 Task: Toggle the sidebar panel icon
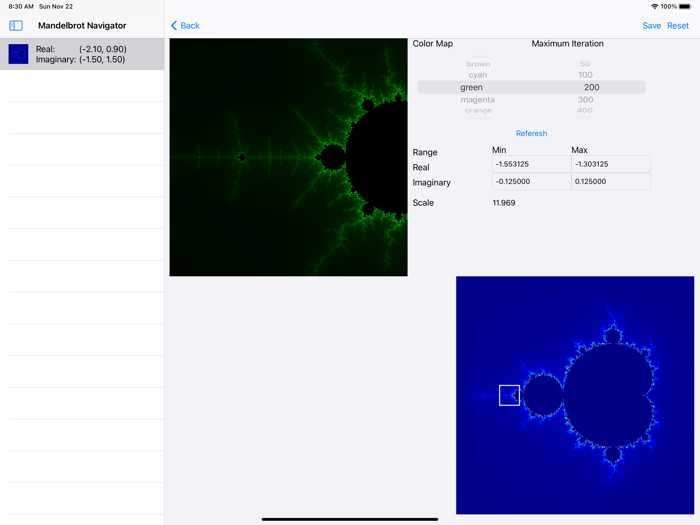(x=16, y=25)
